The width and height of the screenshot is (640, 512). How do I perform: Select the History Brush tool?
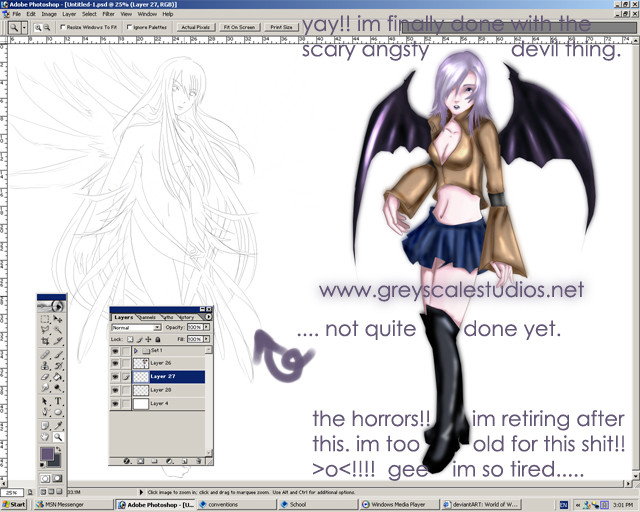pos(58,366)
